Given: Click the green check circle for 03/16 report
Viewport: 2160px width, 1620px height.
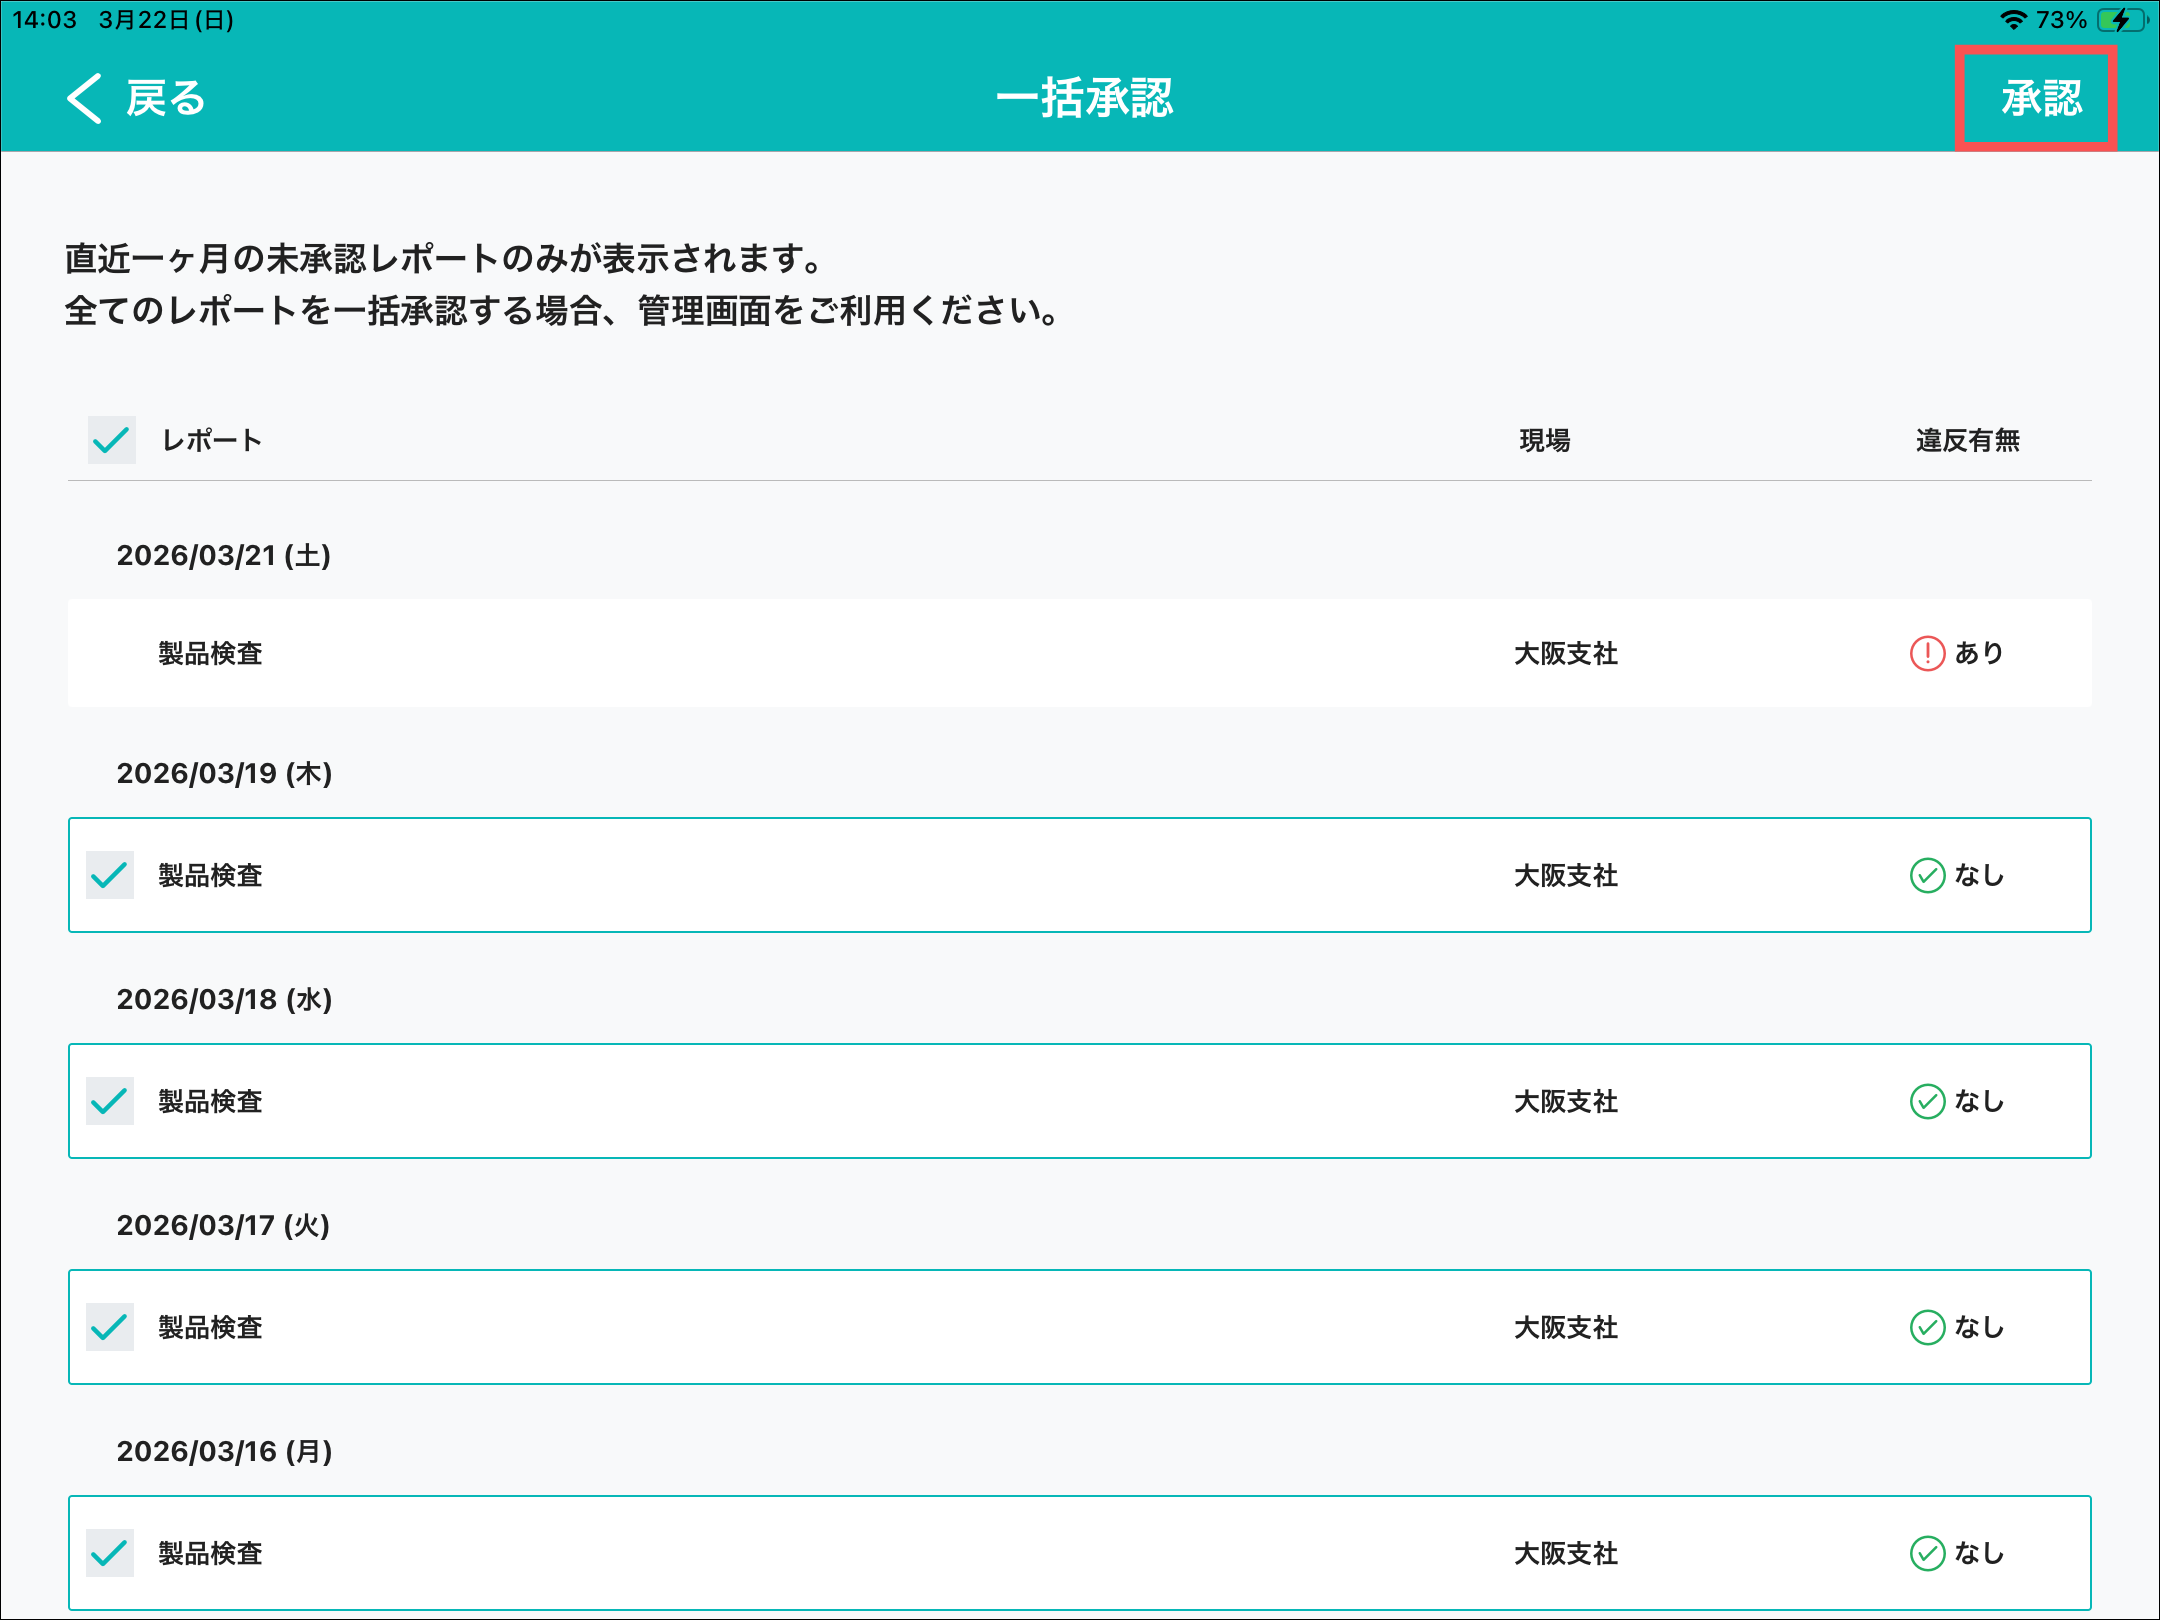Looking at the screenshot, I should (x=1927, y=1553).
